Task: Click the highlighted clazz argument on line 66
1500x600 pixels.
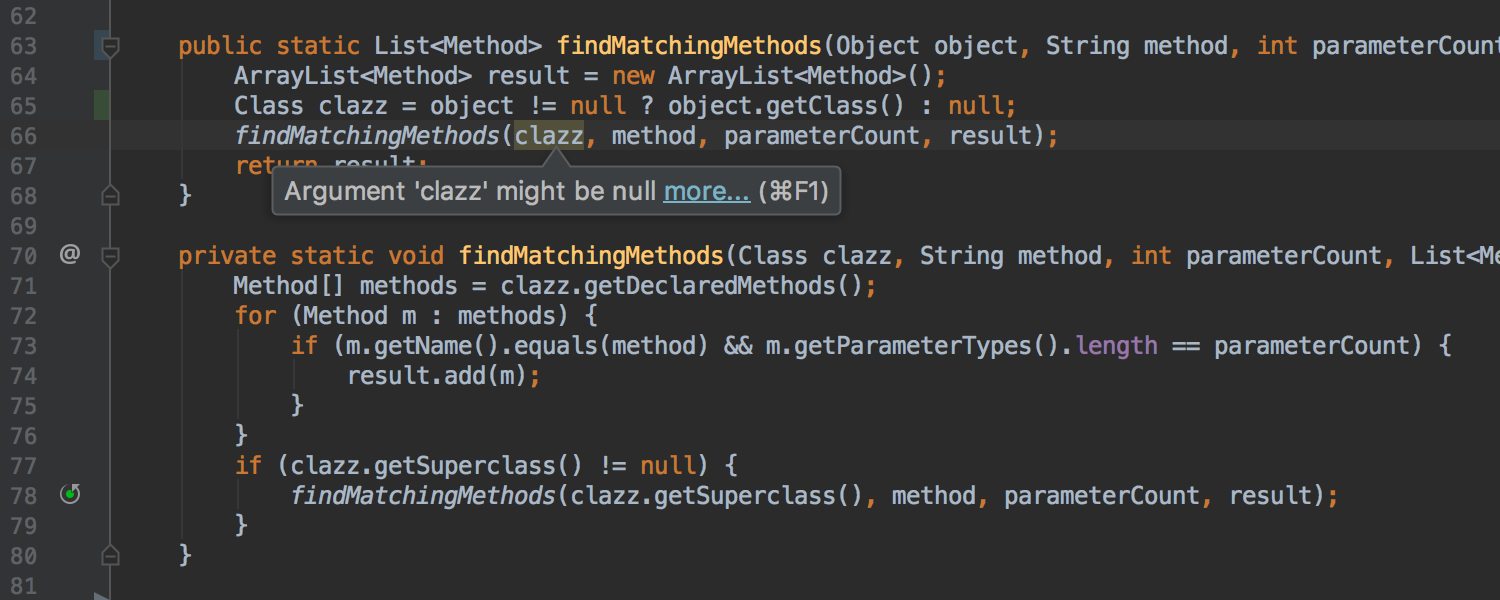Action: 549,136
